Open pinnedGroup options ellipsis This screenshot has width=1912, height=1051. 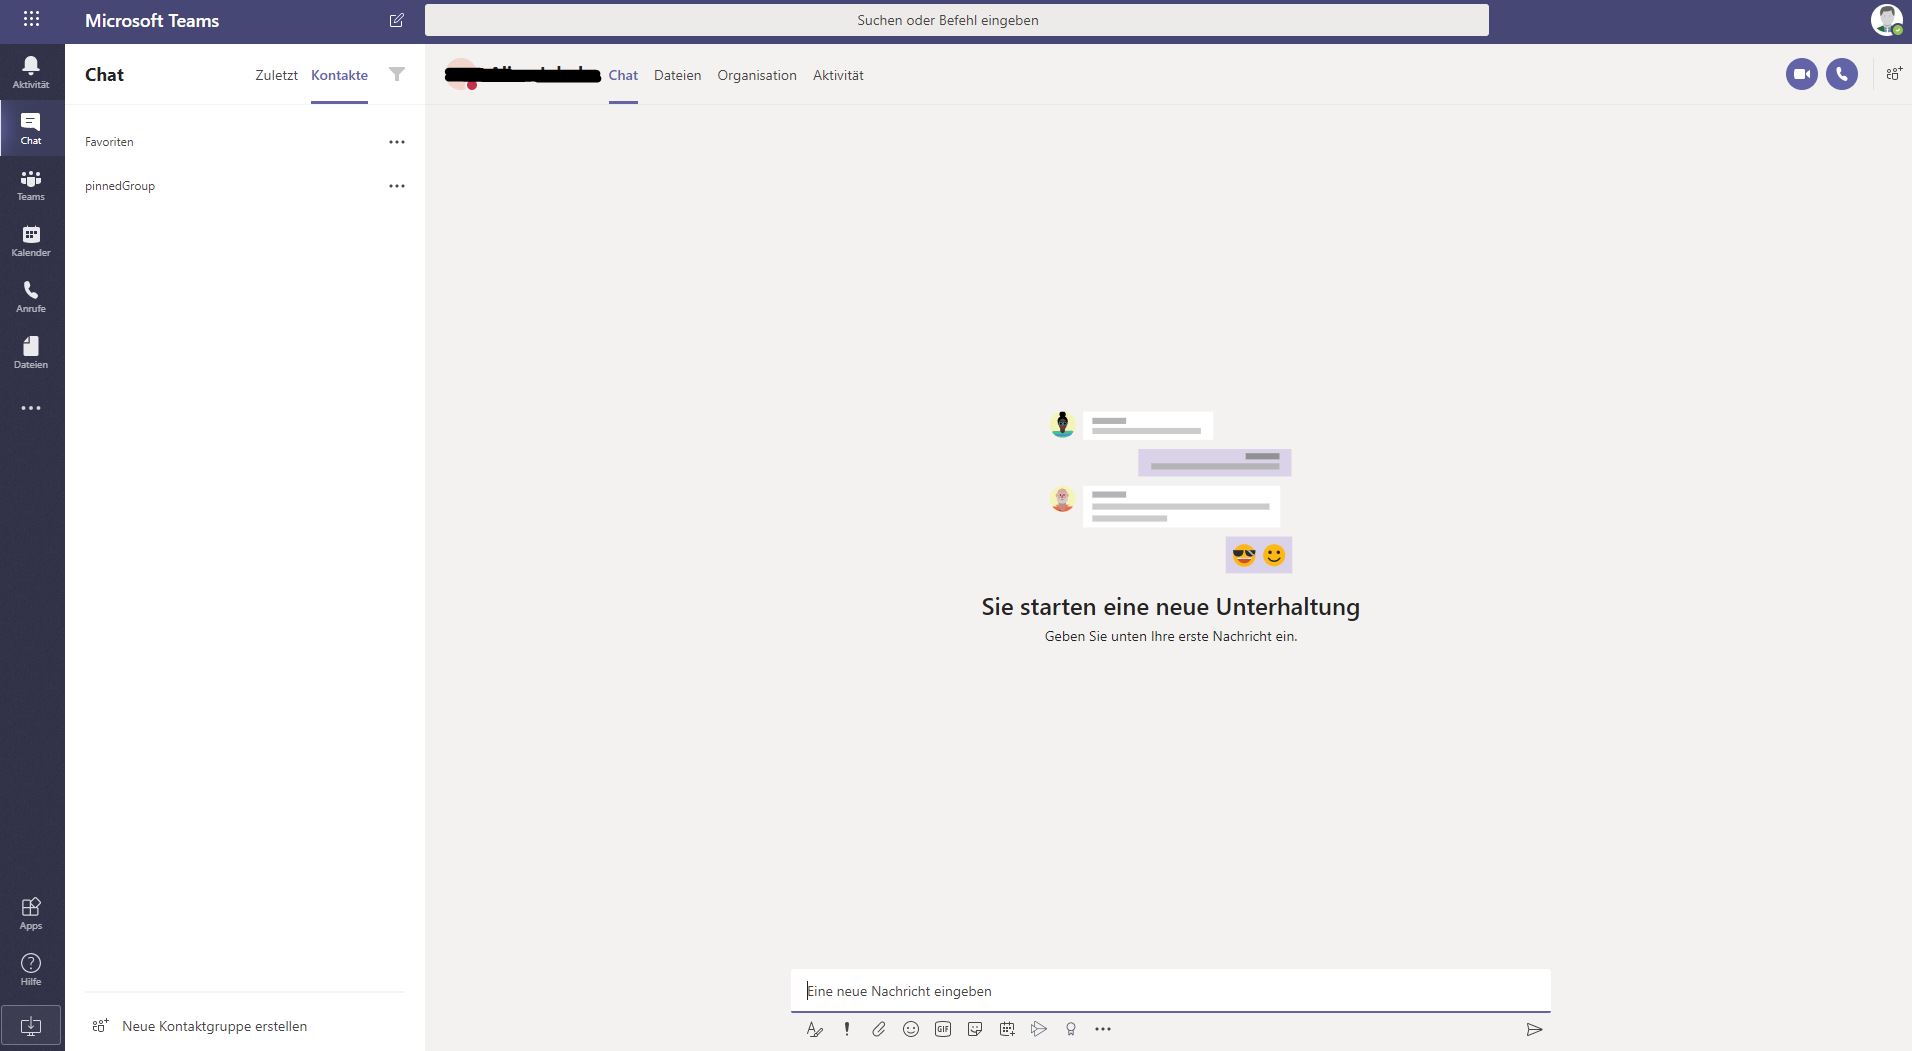tap(397, 186)
